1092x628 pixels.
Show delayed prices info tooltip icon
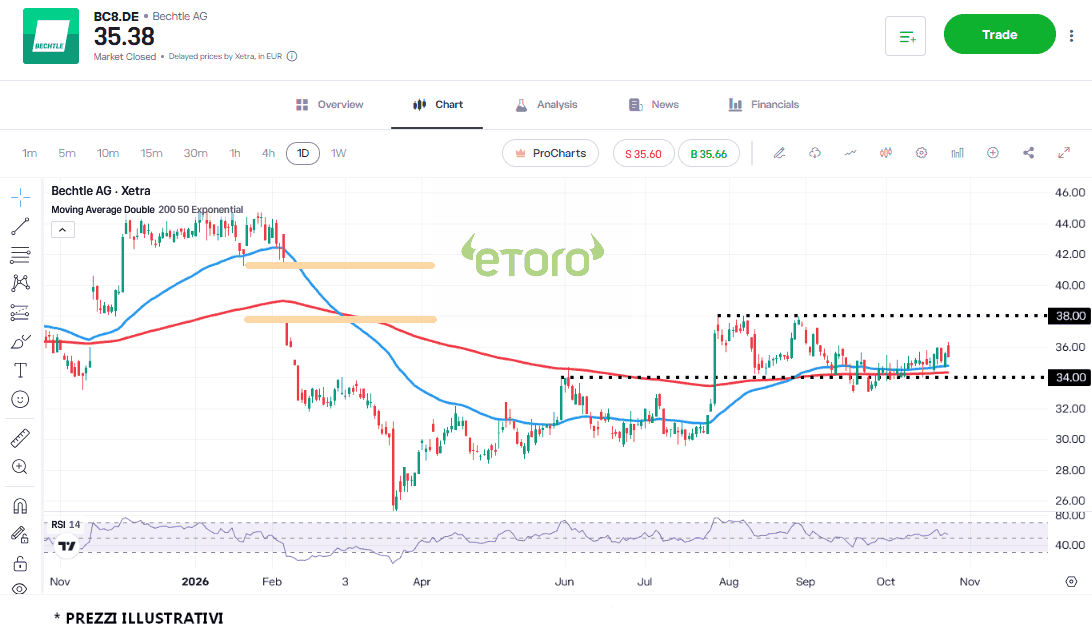pyautogui.click(x=292, y=56)
